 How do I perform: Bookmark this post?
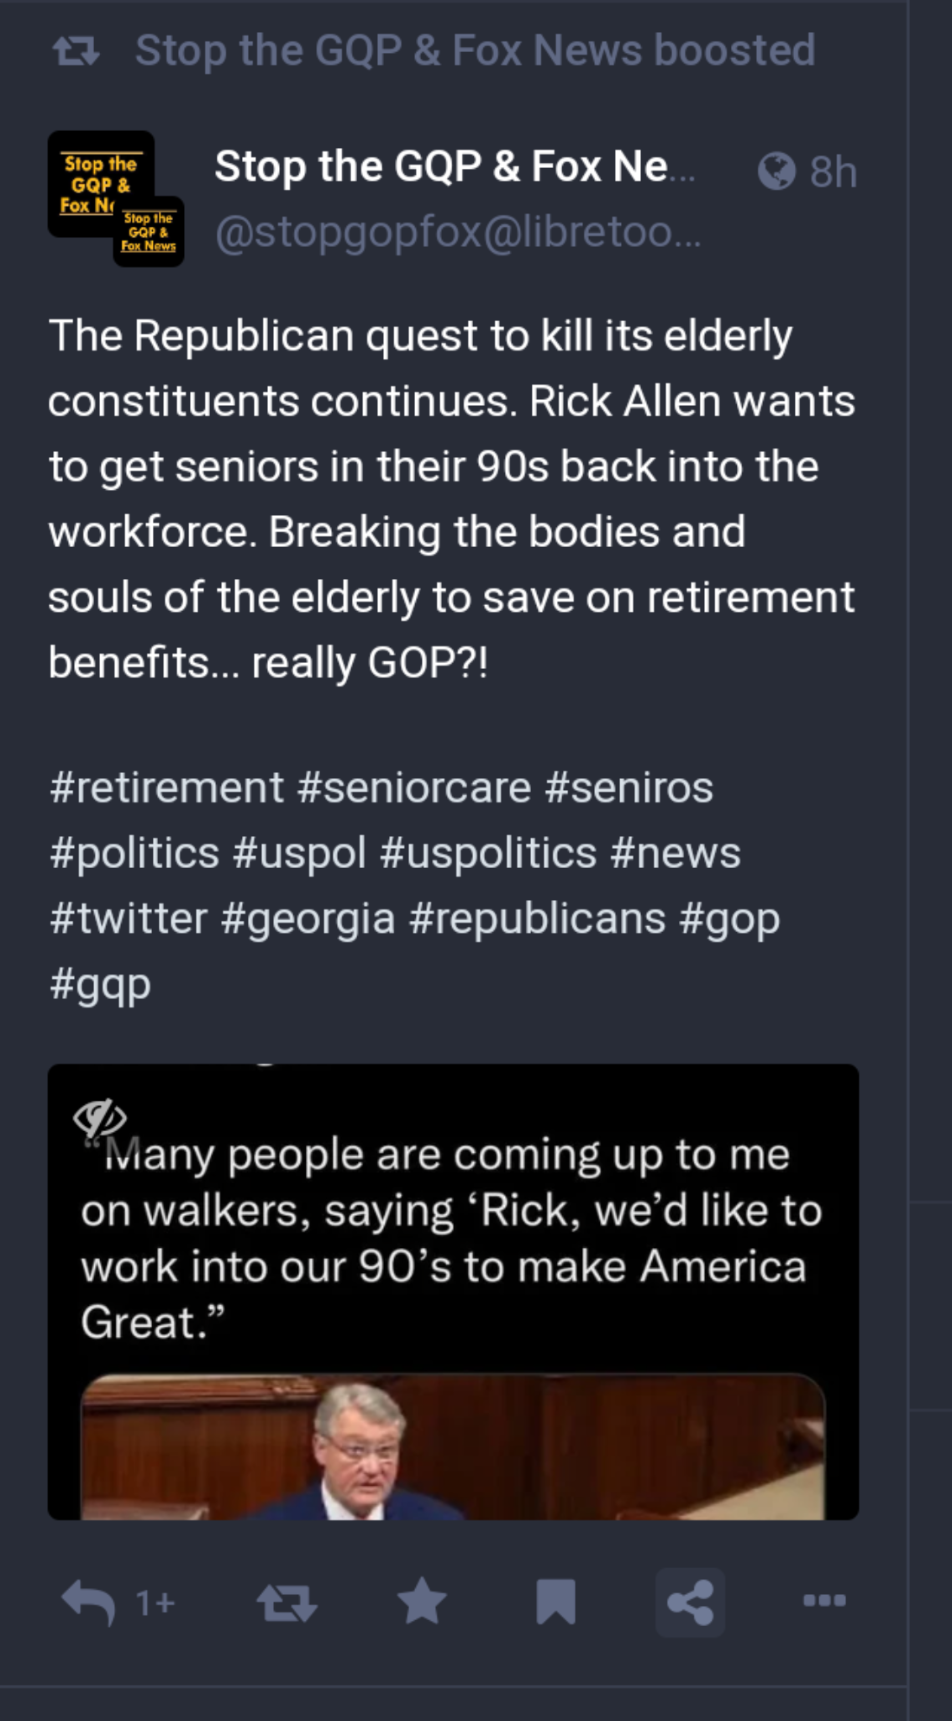(555, 1602)
